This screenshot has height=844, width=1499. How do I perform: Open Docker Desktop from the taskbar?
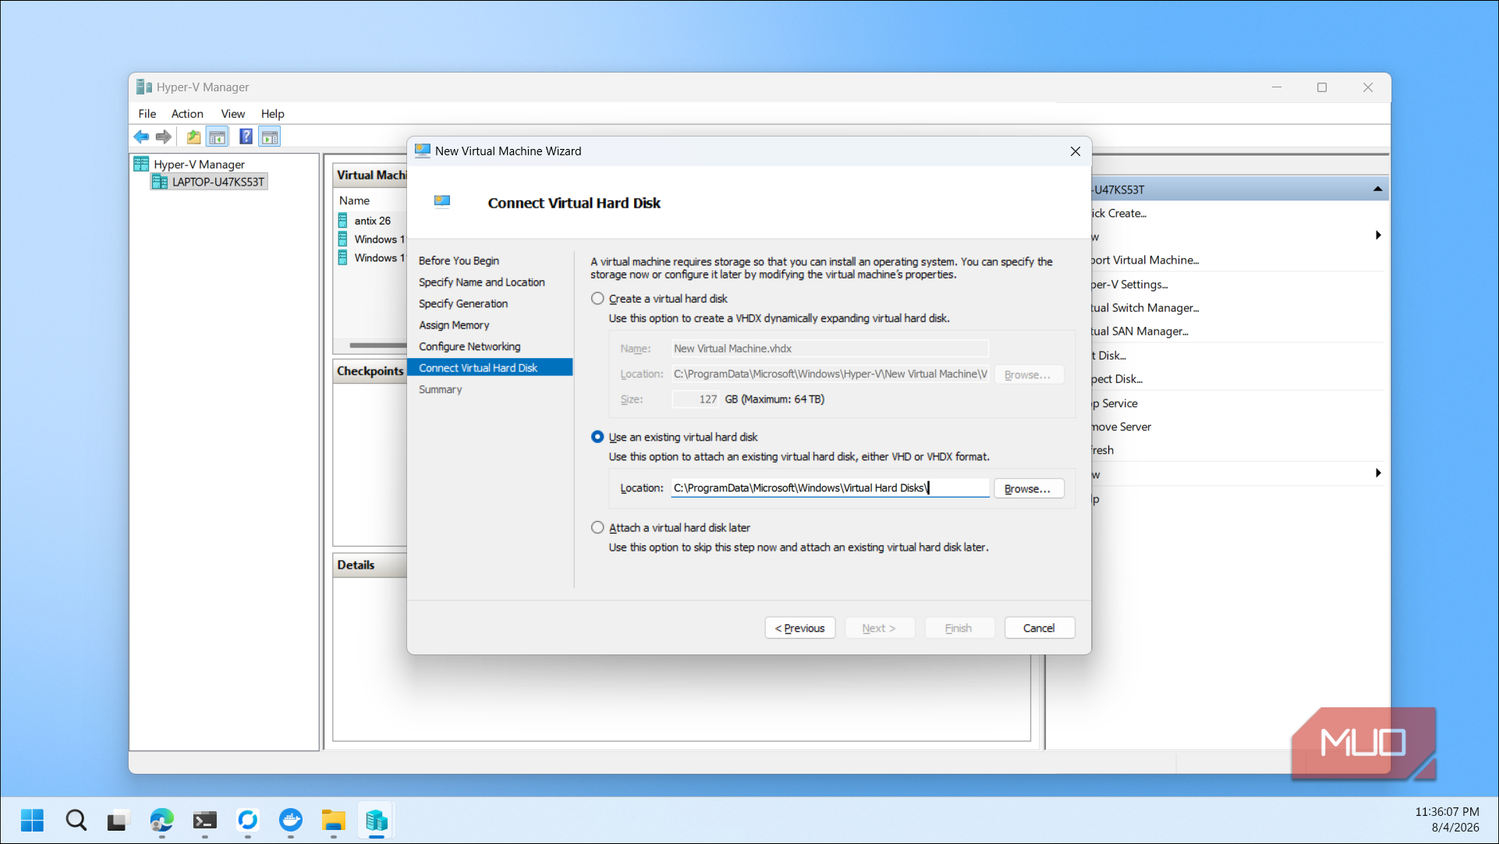click(x=290, y=820)
